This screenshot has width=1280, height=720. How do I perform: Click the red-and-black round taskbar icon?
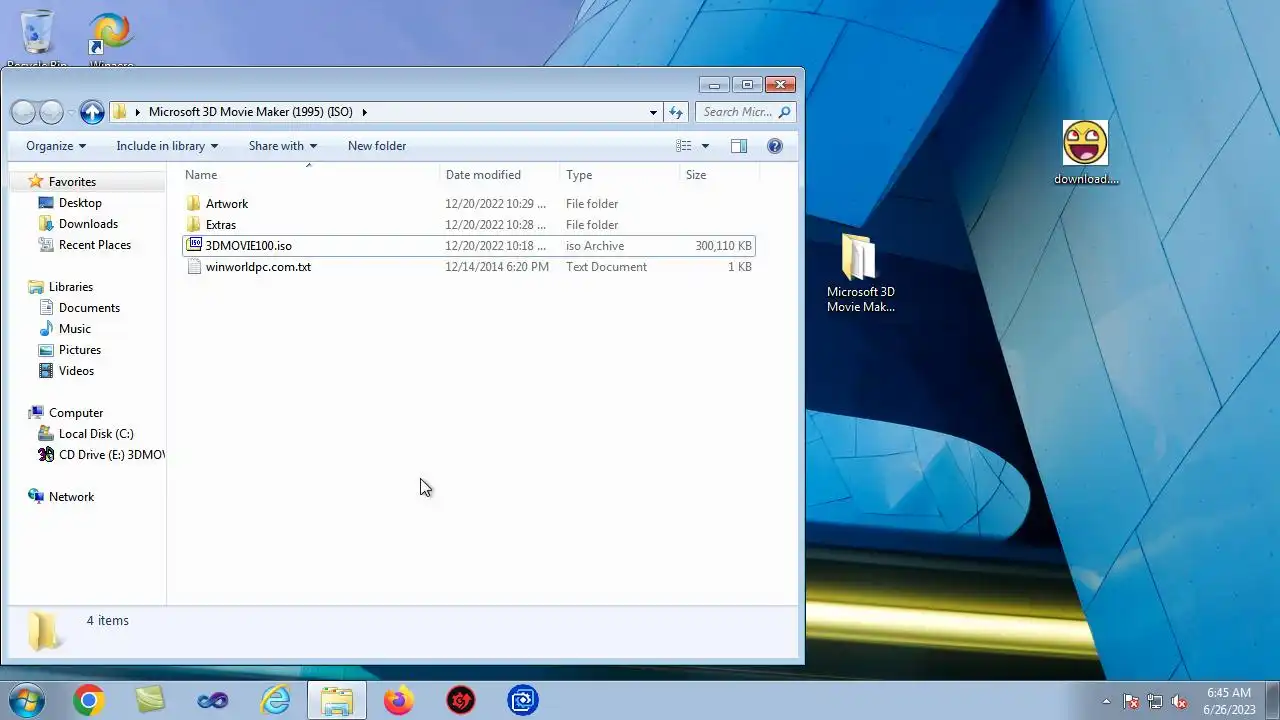[x=460, y=701]
